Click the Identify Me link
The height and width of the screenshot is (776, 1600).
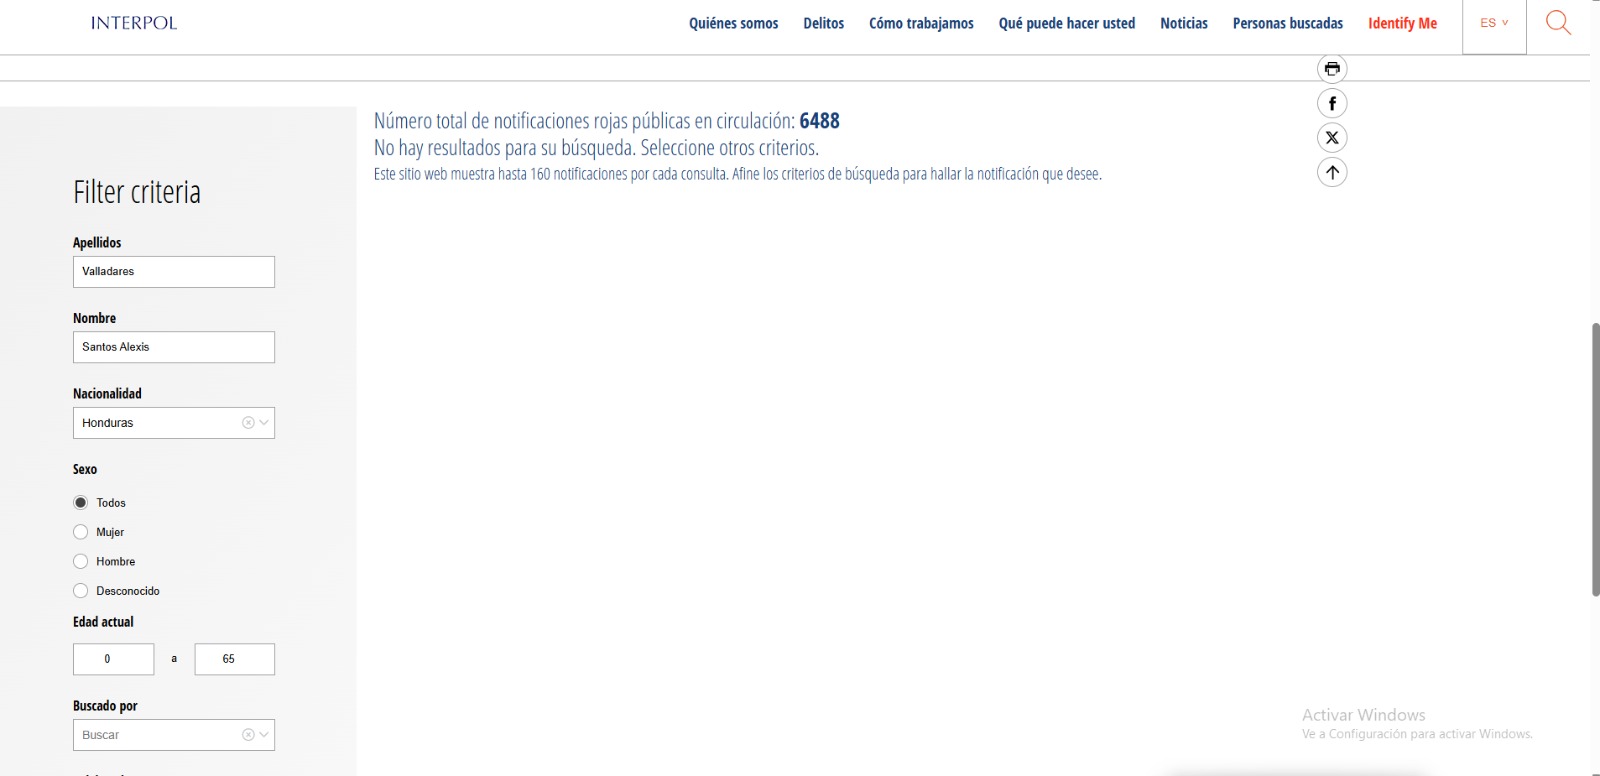click(x=1402, y=23)
